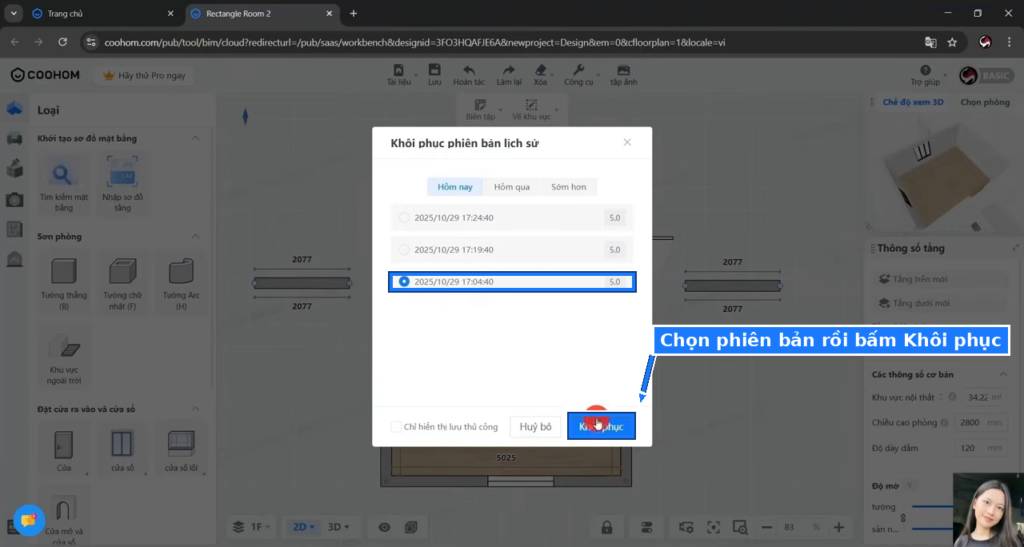
Task: Switch to the Hôm nay tab
Action: 455,187
